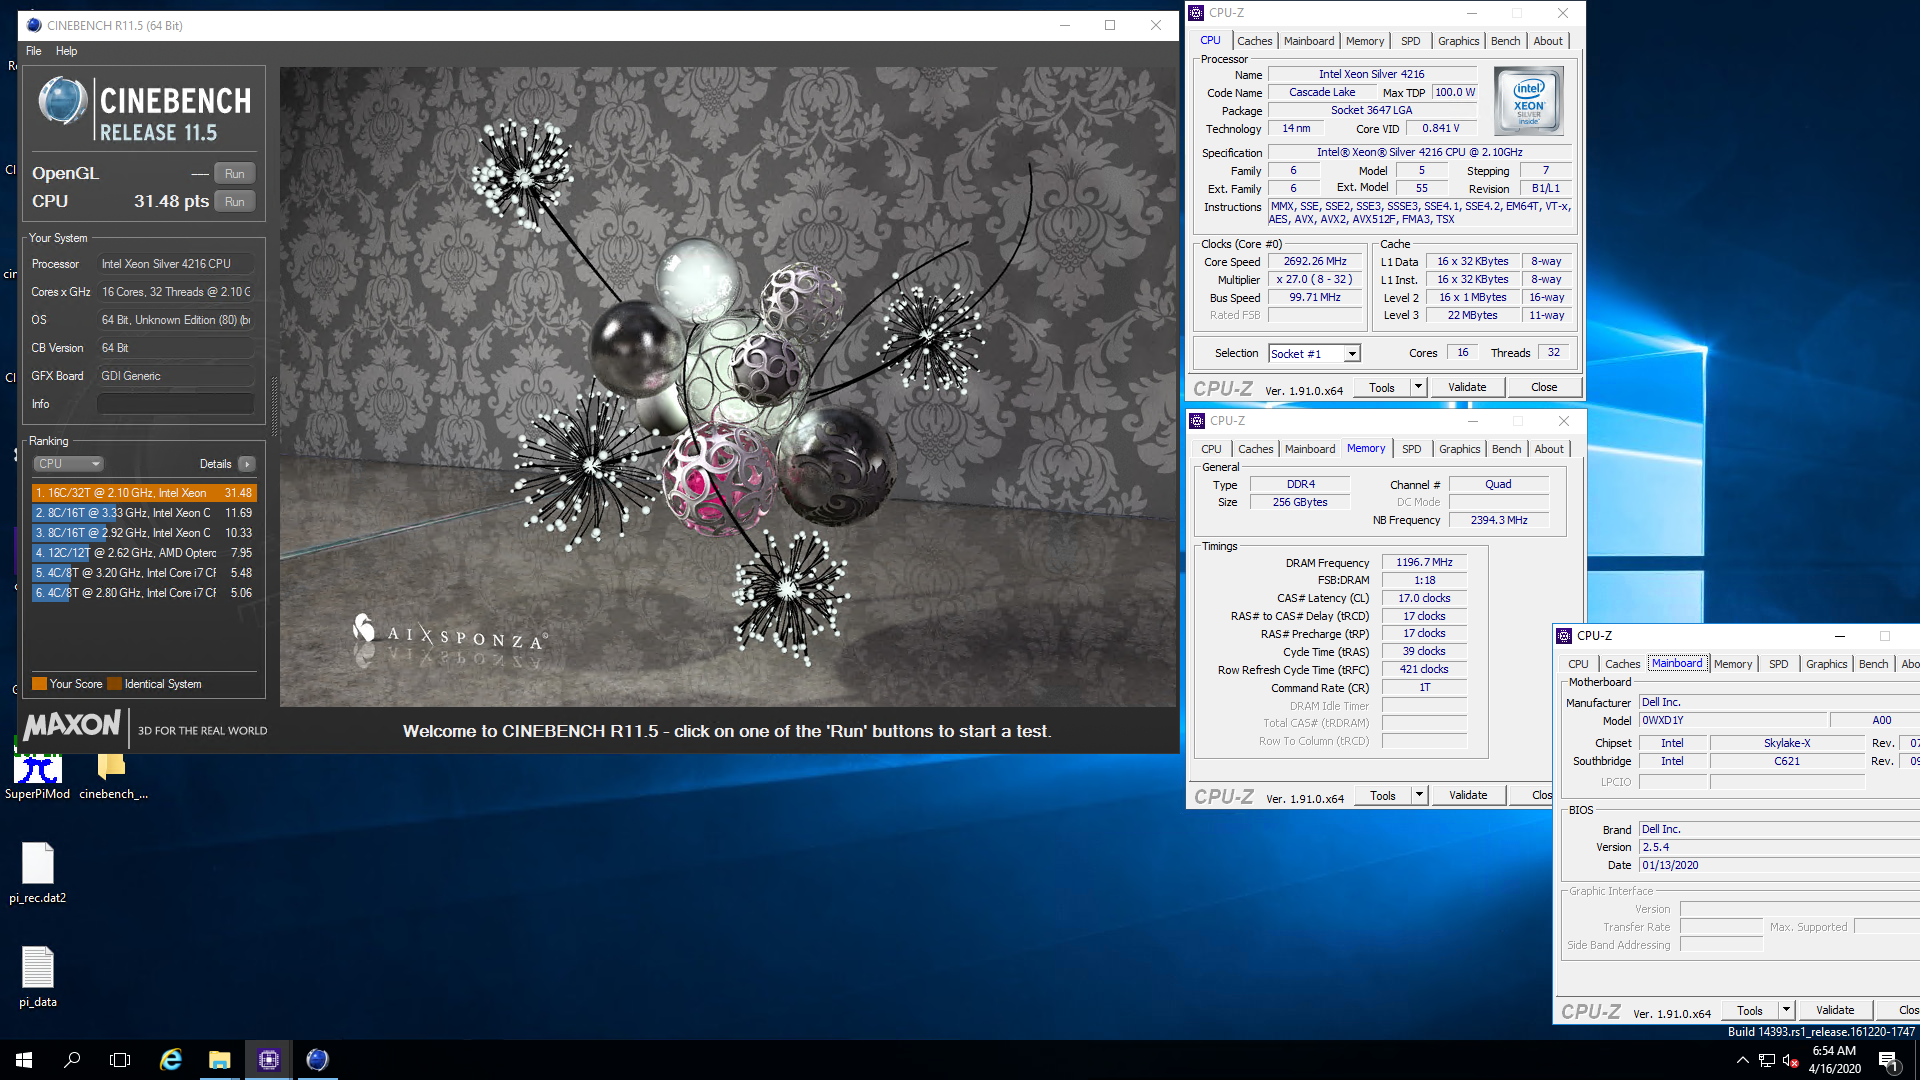
Task: Click the muted volume tray icon
Action: click(x=1791, y=1061)
